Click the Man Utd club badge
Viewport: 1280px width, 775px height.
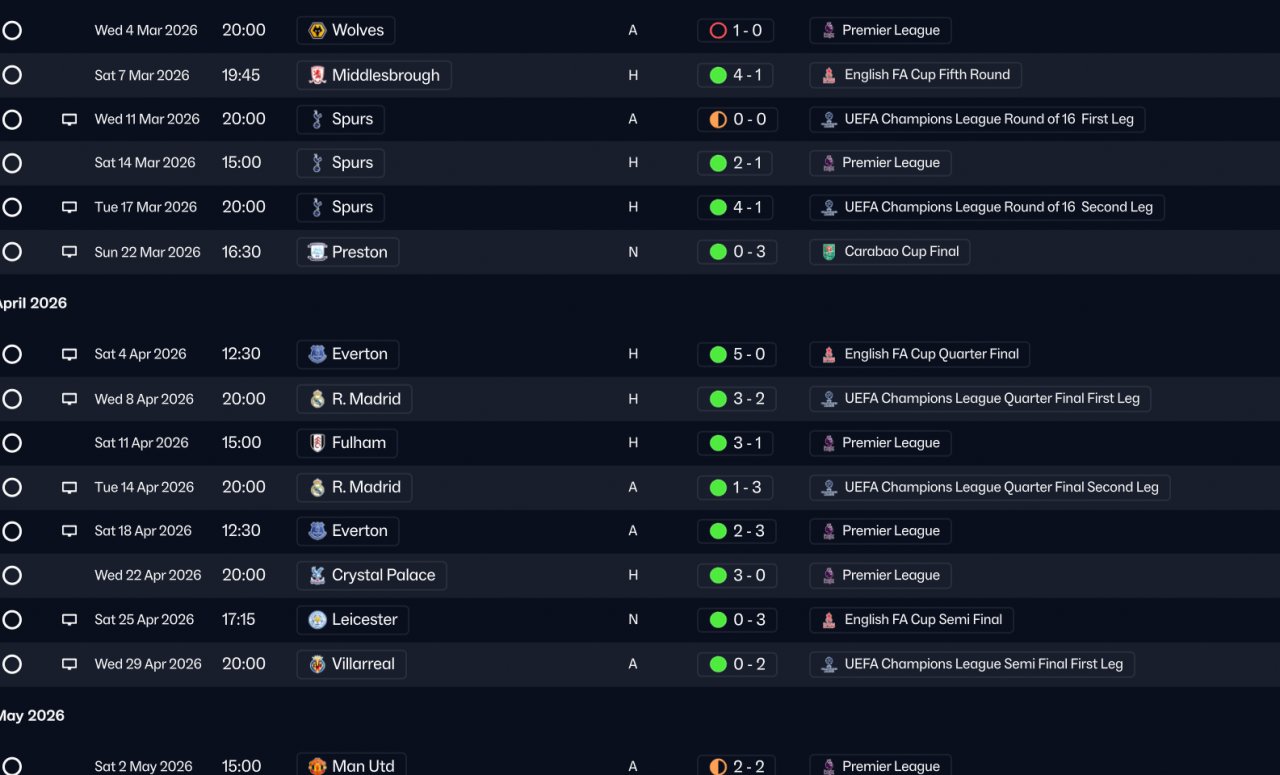(x=317, y=766)
